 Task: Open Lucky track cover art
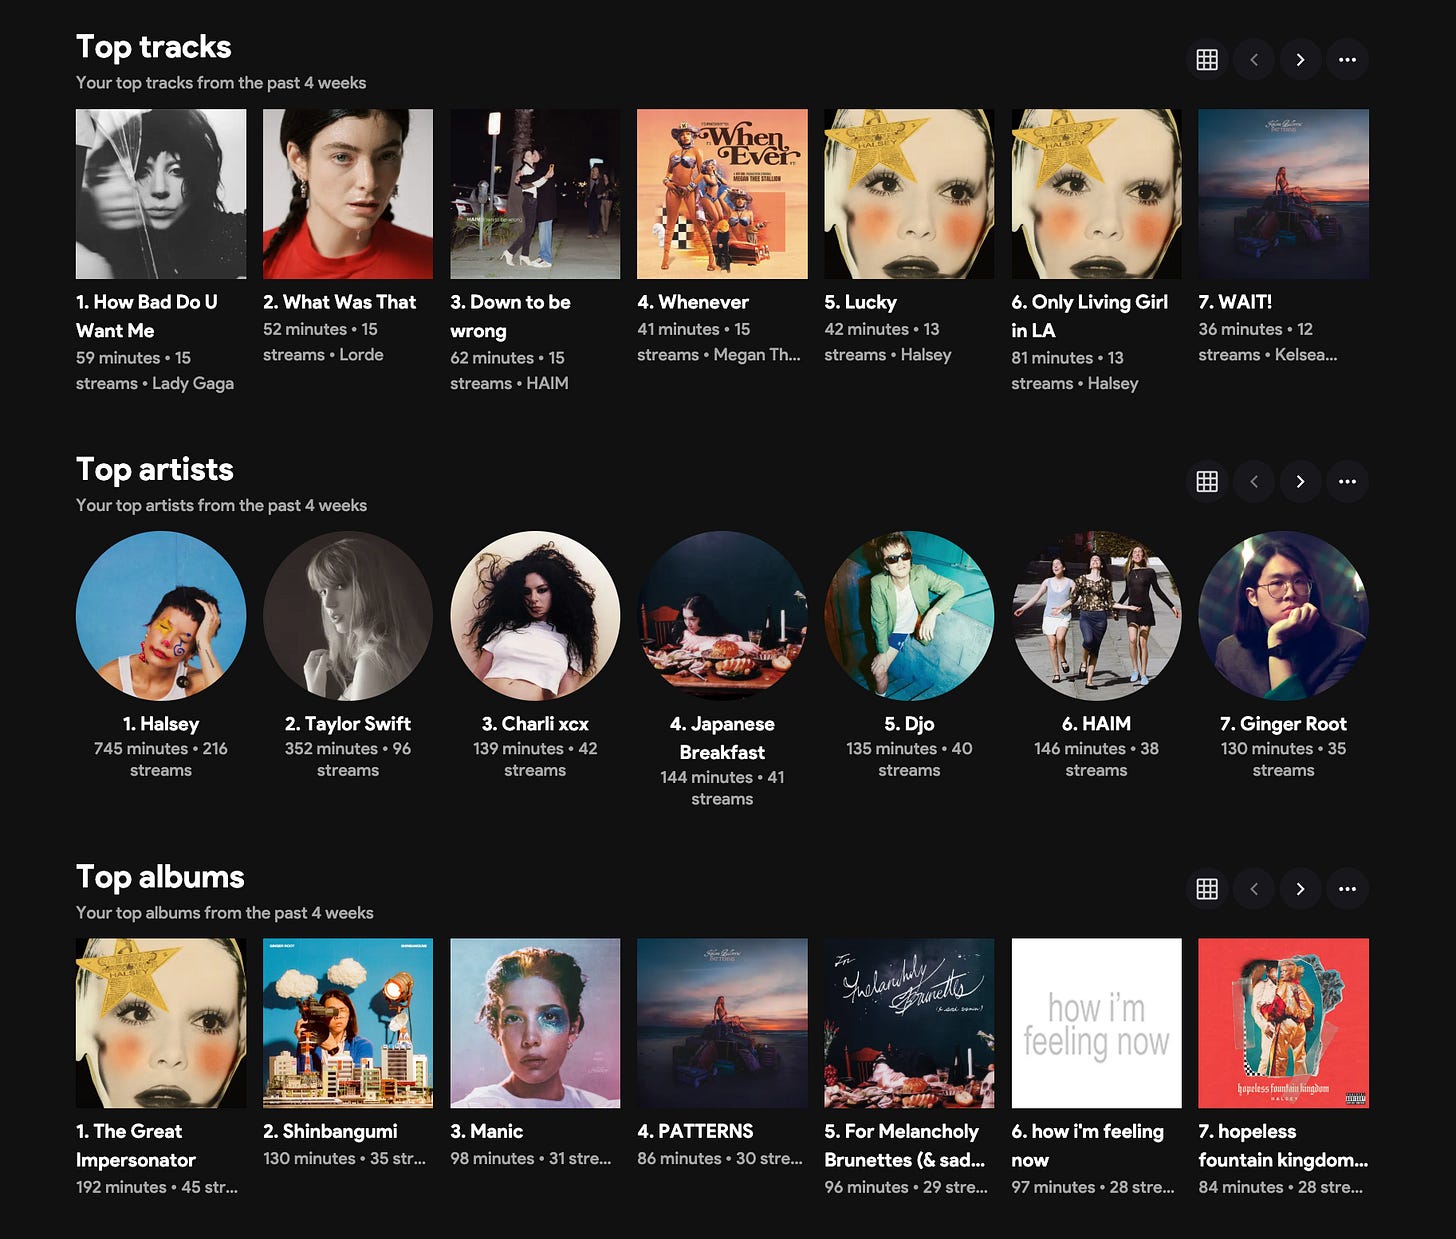click(x=909, y=194)
